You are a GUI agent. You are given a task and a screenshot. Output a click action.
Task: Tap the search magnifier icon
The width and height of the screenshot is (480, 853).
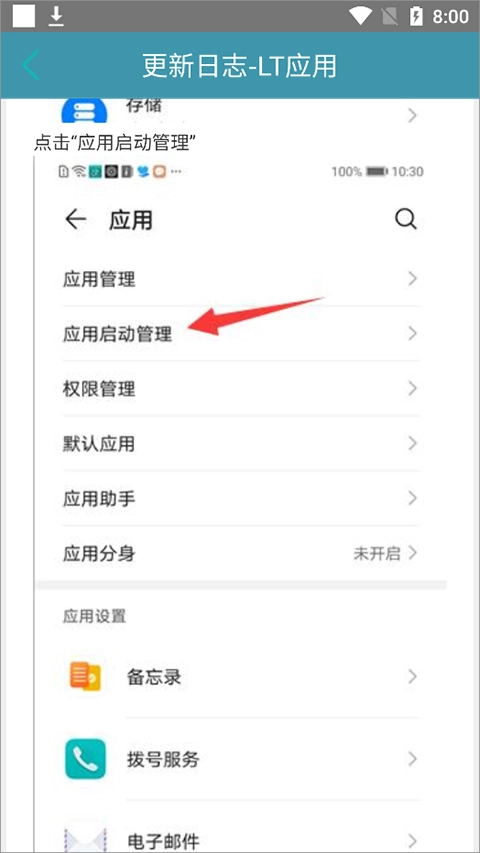(405, 220)
